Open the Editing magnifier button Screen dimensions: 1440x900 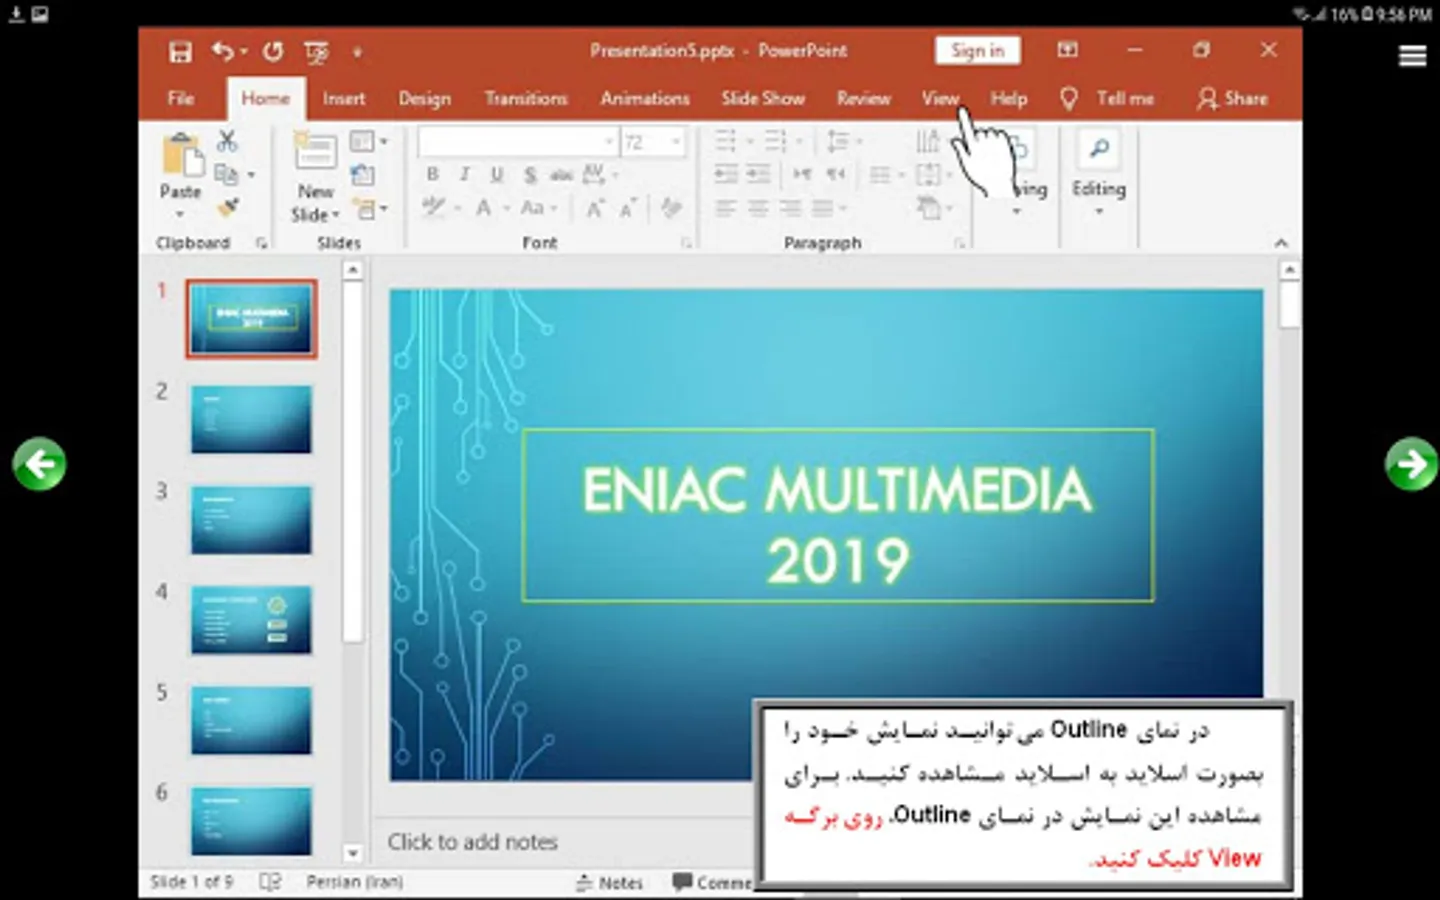pos(1099,150)
